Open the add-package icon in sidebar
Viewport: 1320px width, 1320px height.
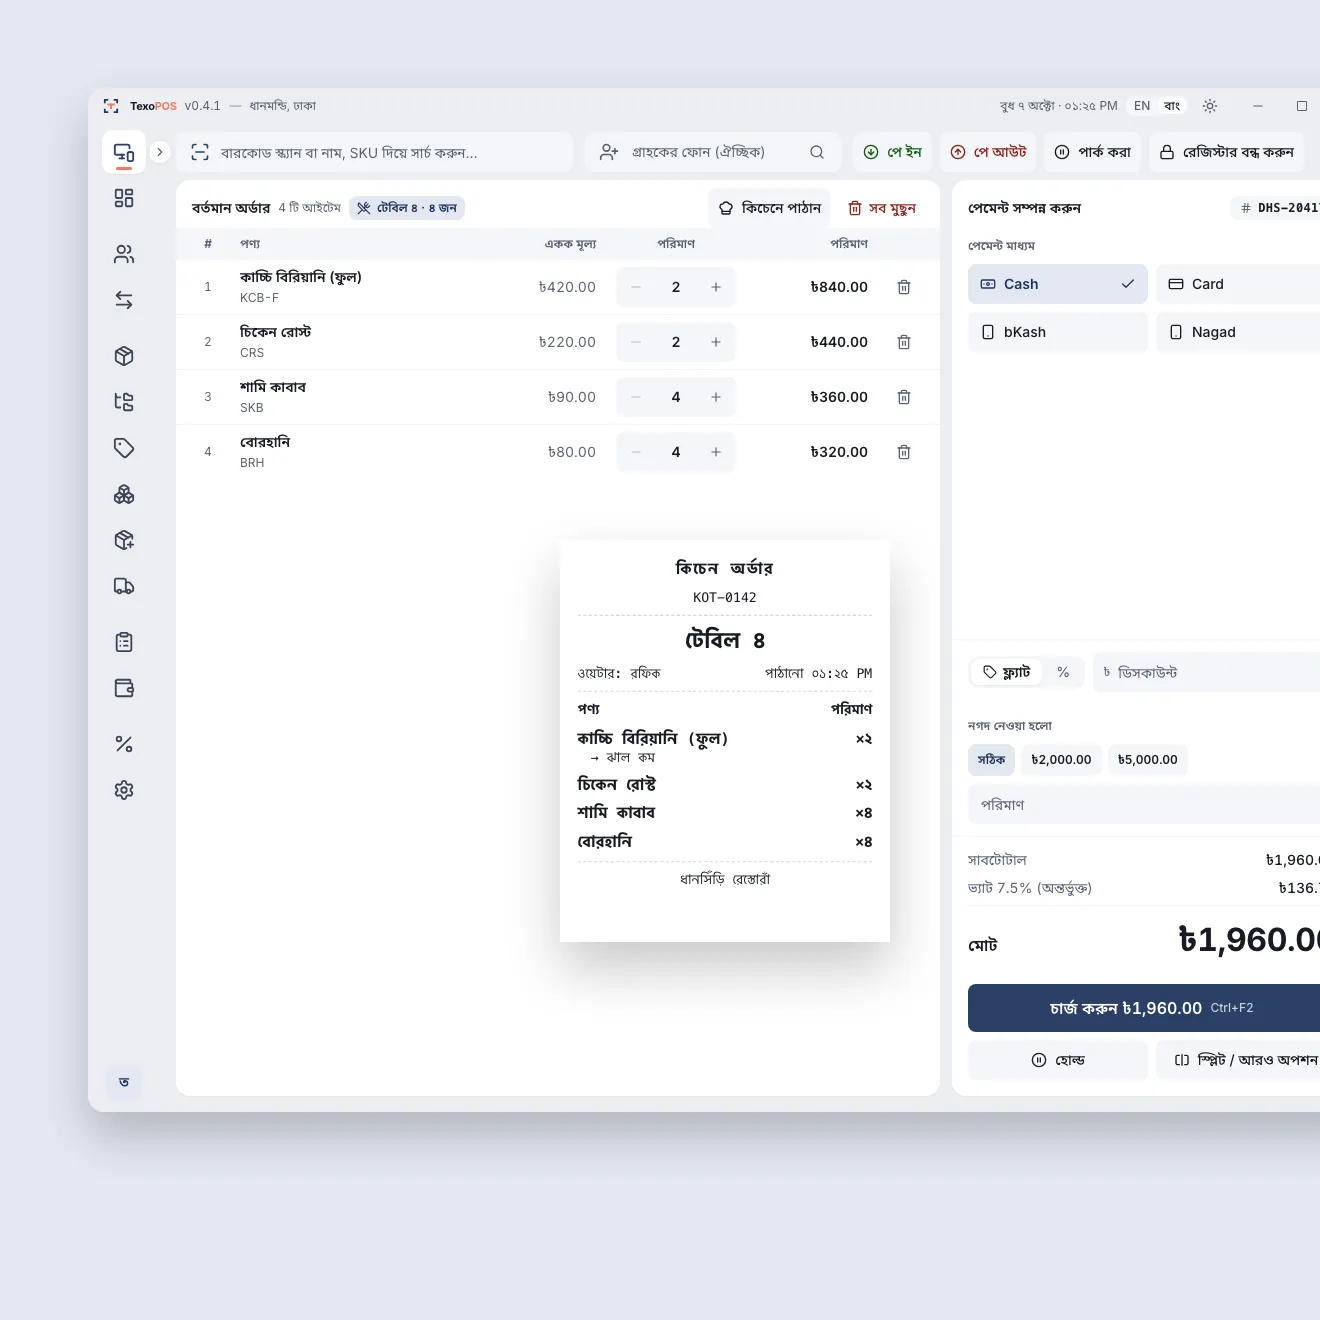pos(124,540)
